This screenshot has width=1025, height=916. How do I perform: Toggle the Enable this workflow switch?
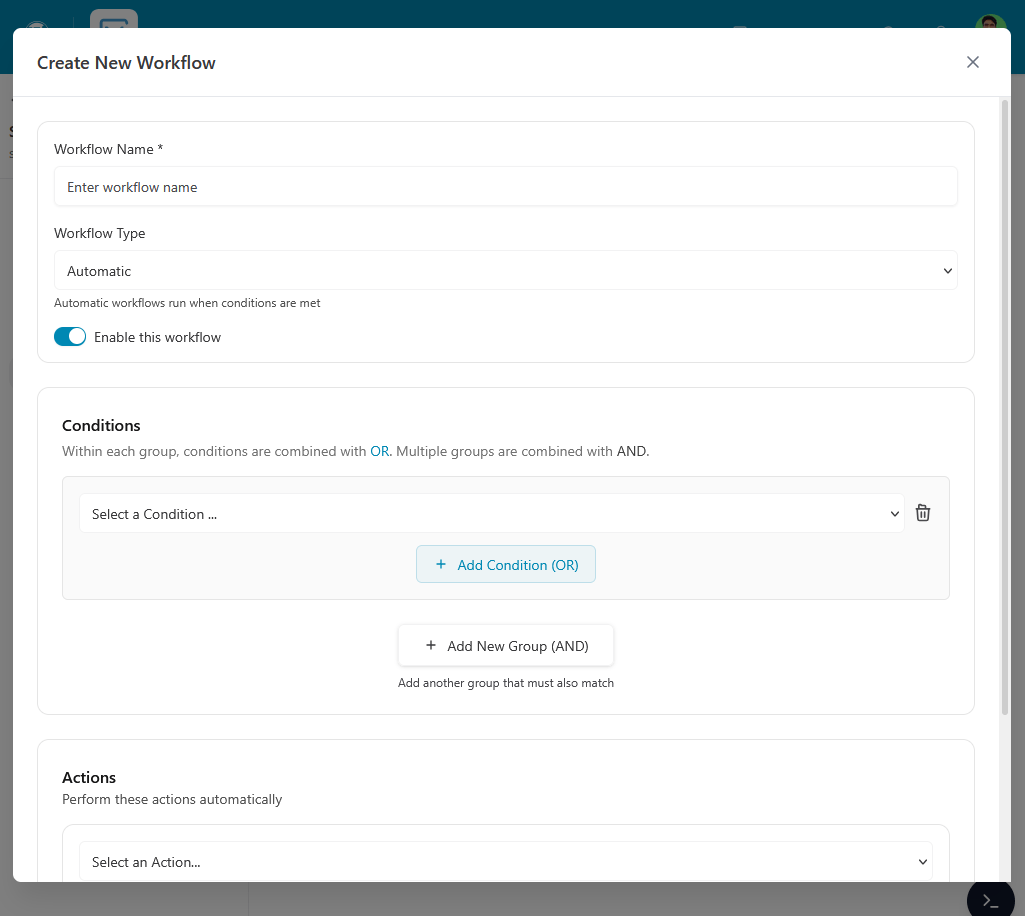pos(70,337)
